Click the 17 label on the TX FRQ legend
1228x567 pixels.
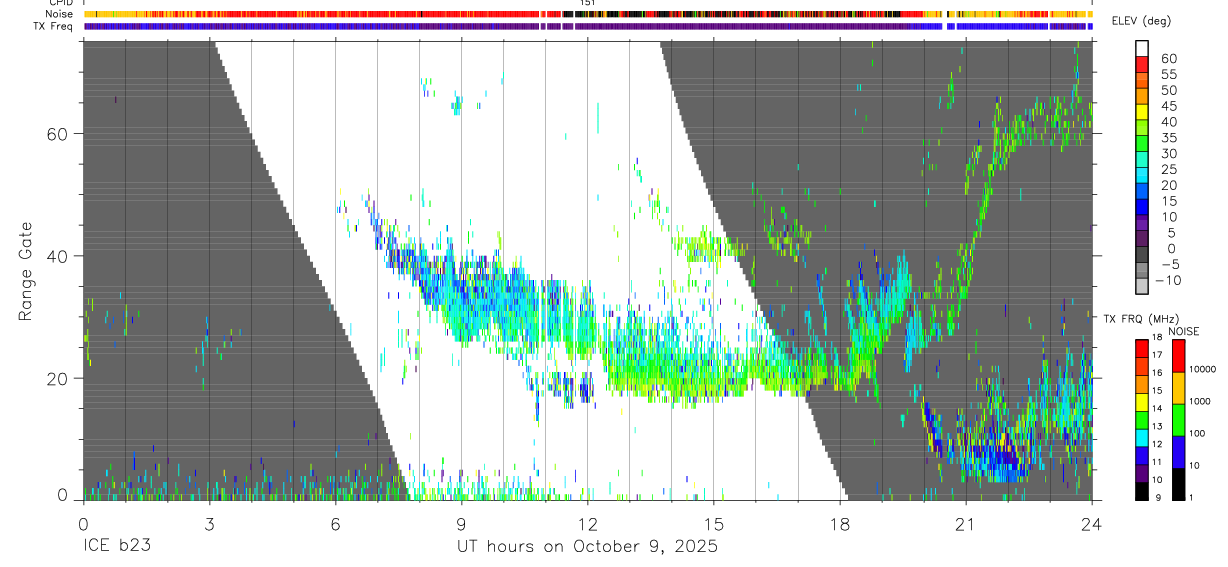click(x=1157, y=355)
